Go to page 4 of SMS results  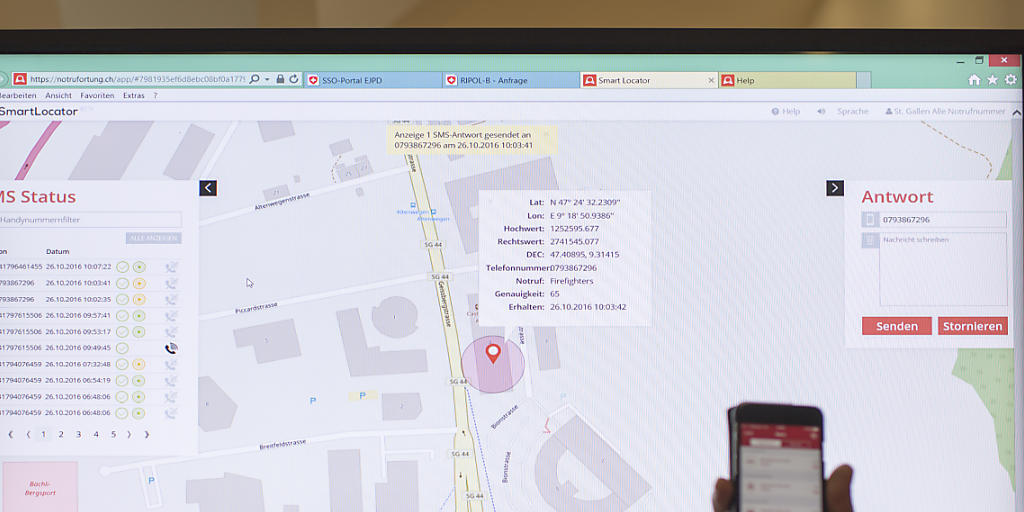(96, 434)
